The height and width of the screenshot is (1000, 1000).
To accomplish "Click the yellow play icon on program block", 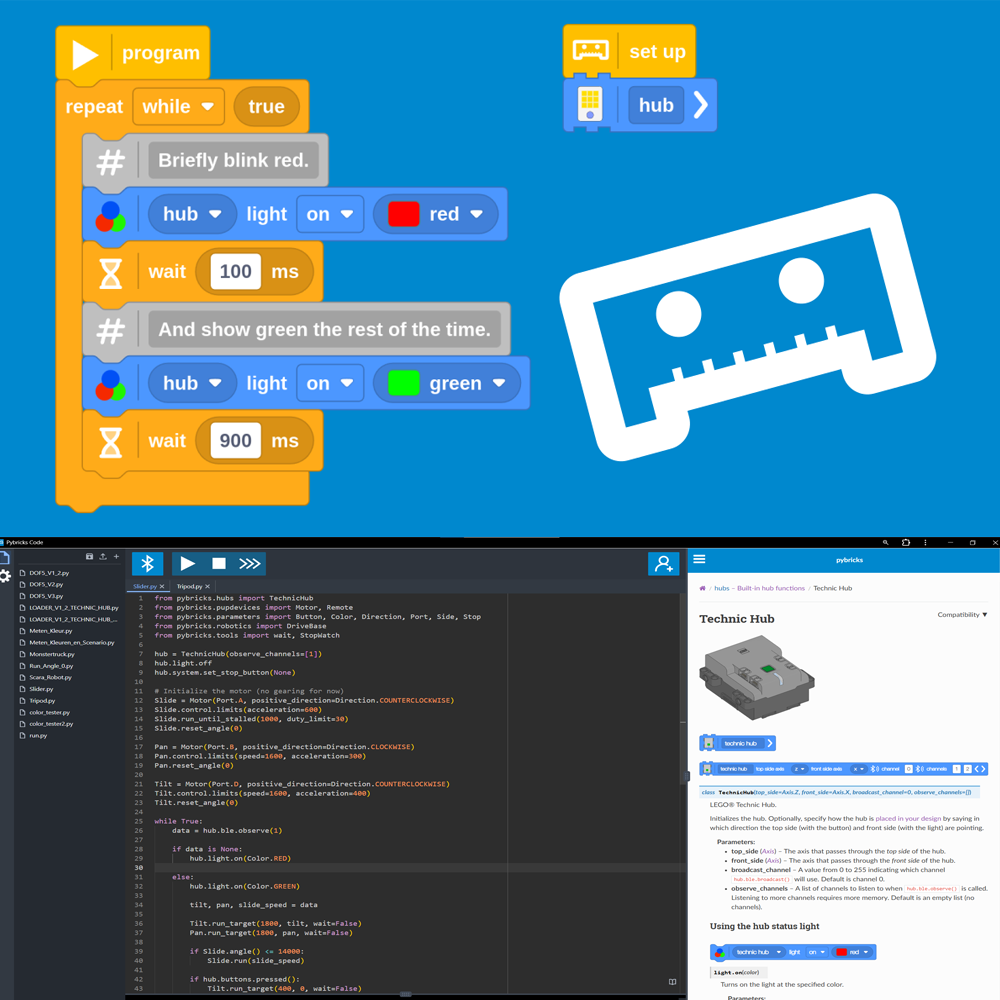I will [85, 55].
